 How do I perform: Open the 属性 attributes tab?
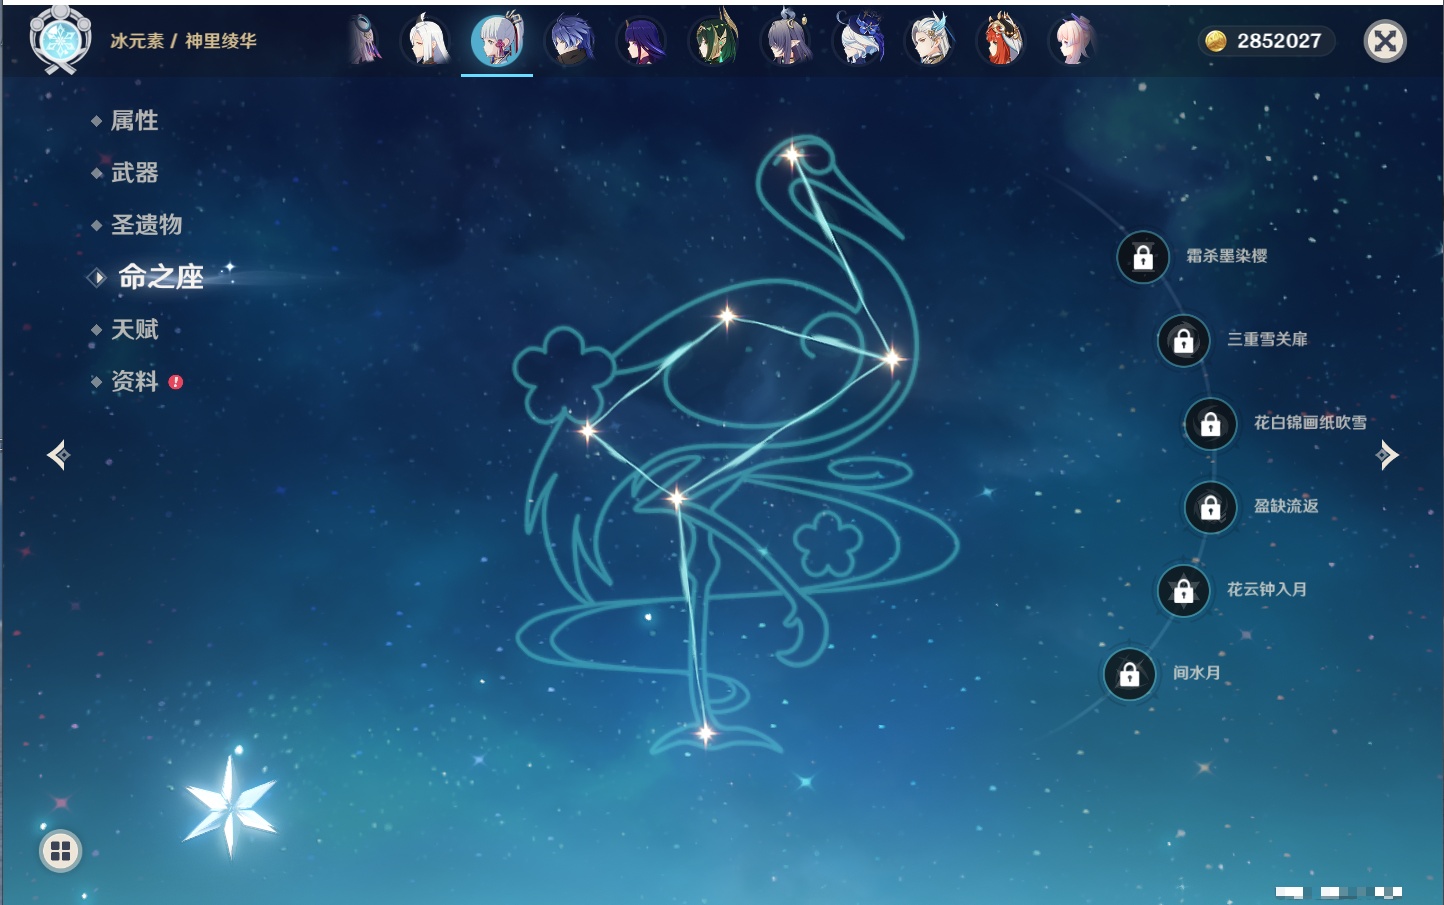pyautogui.click(x=134, y=121)
